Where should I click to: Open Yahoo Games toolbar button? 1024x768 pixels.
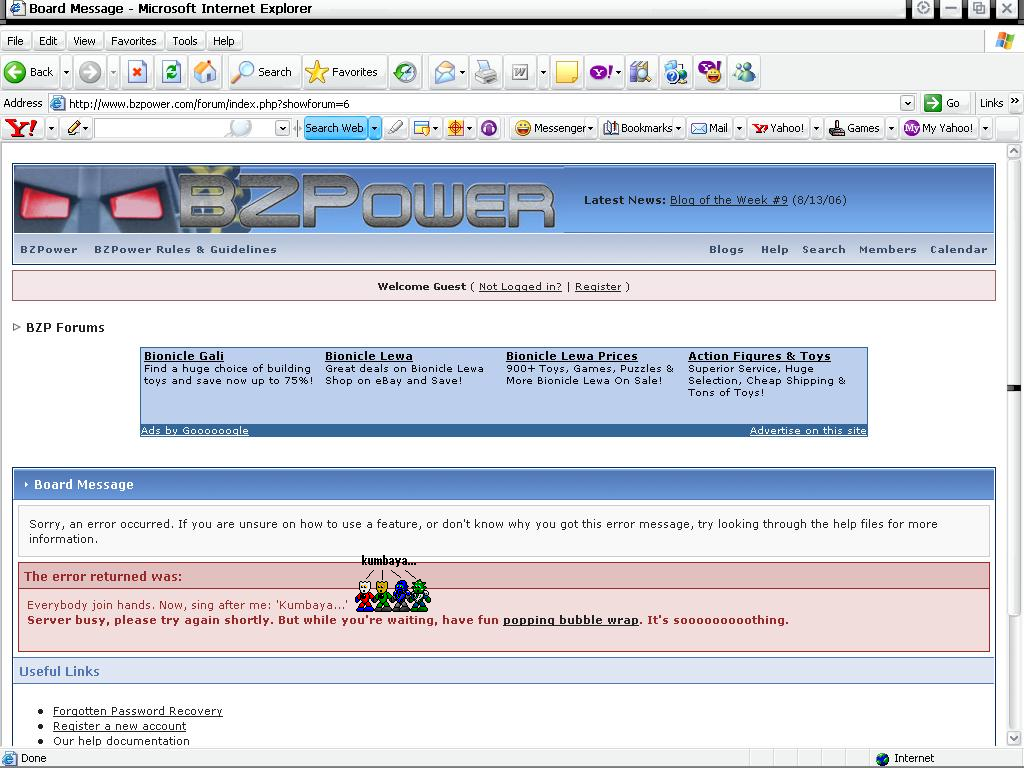[854, 128]
